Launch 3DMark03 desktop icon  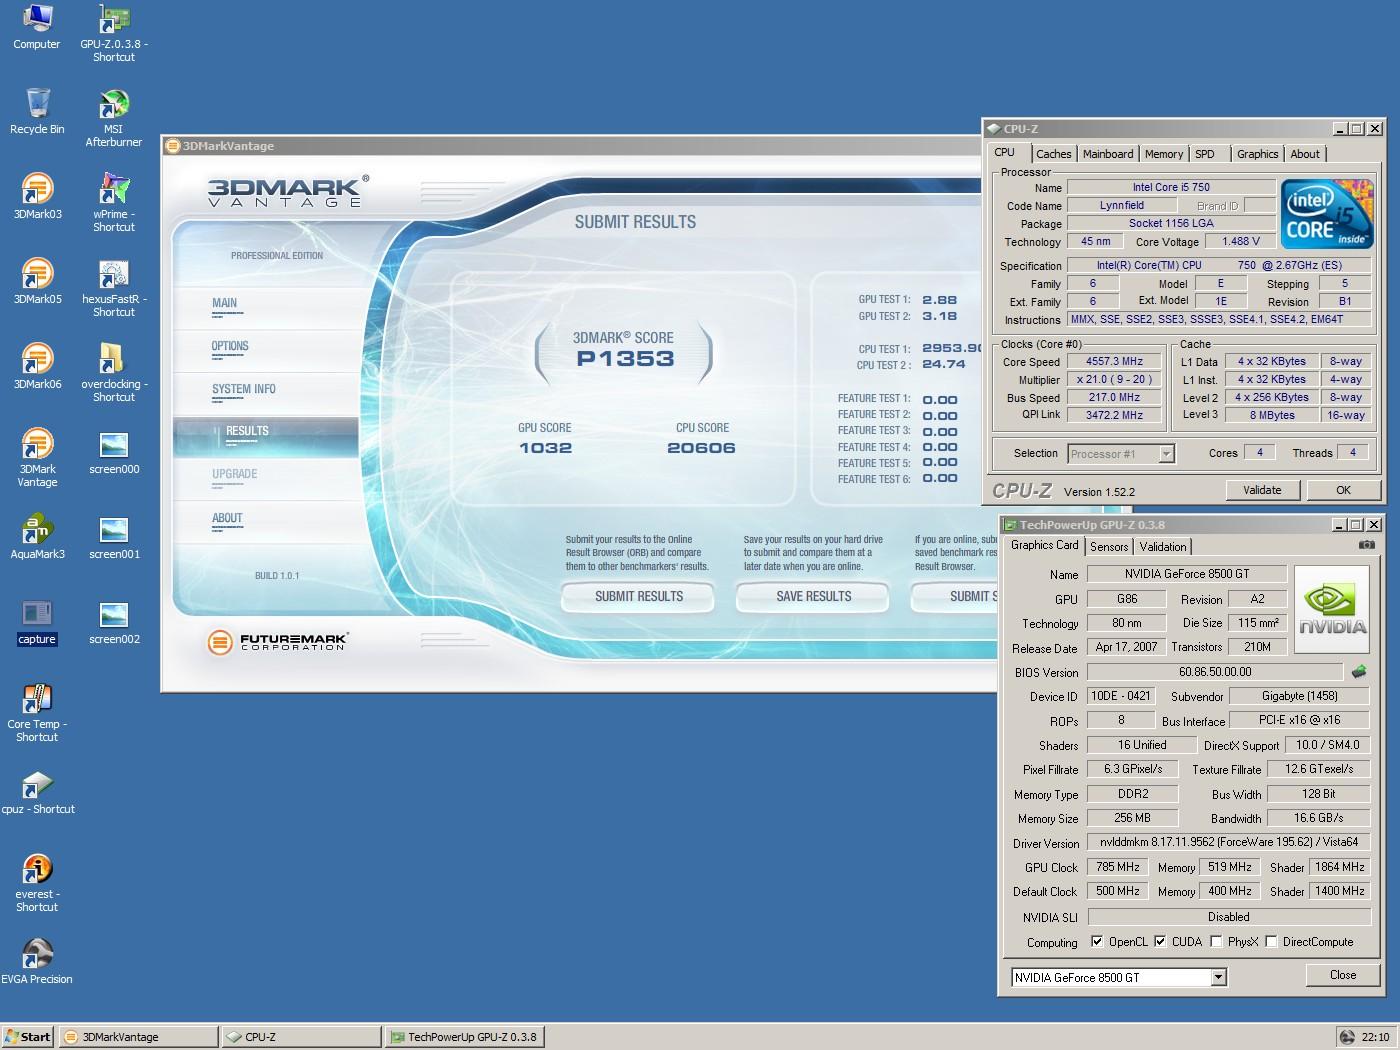click(37, 197)
